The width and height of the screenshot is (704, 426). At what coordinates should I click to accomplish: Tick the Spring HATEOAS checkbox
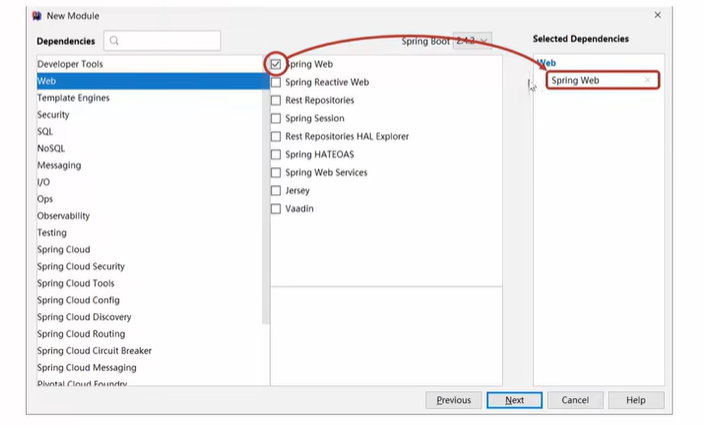[x=276, y=154]
